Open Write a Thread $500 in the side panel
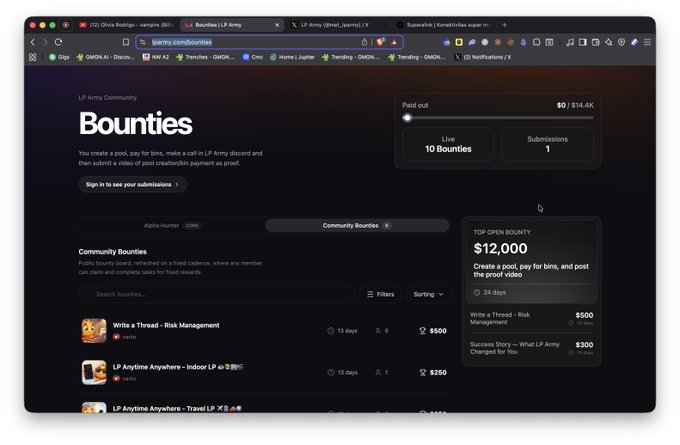Screen dimensions: 680x445 point(532,319)
